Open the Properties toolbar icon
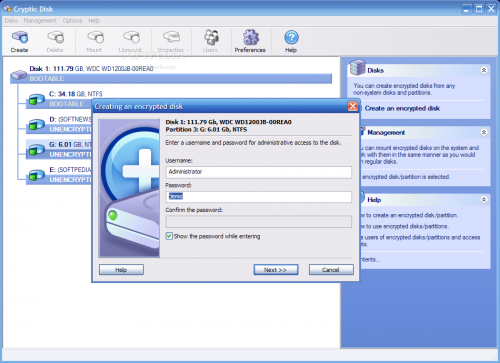This screenshot has height=363, width=500. [171, 37]
